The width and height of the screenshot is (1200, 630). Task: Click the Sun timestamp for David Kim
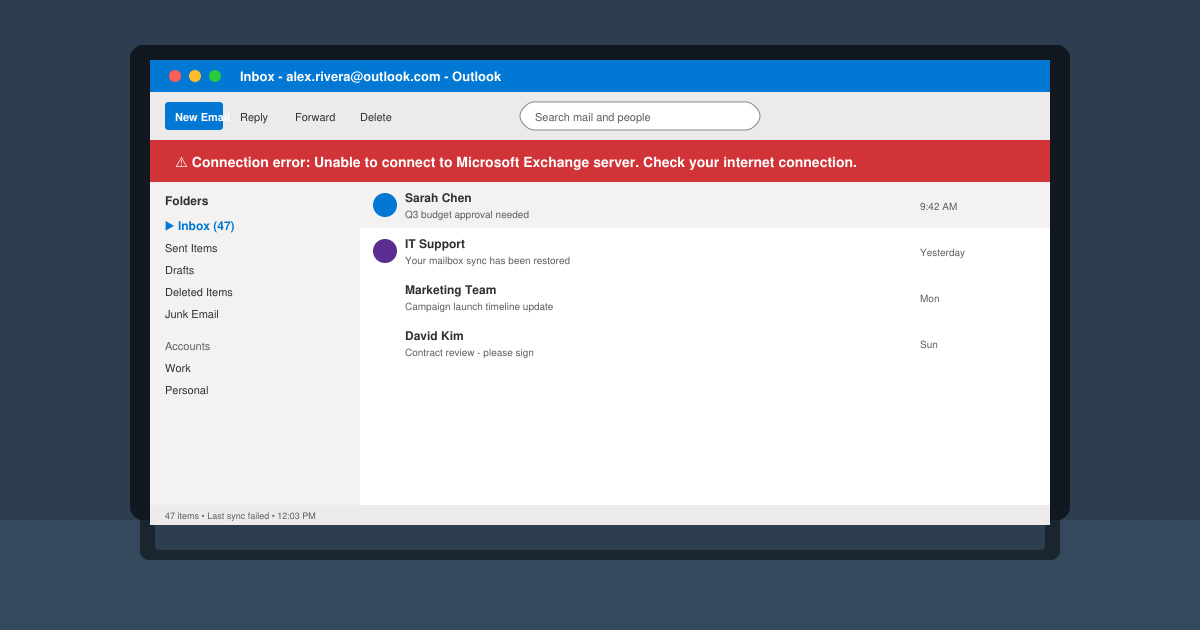(x=929, y=344)
